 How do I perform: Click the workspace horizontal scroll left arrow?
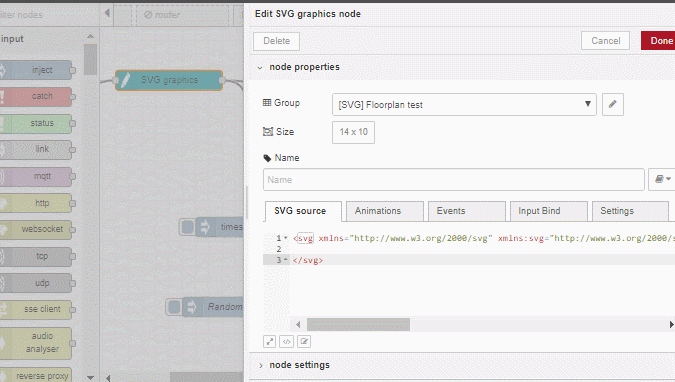108,378
